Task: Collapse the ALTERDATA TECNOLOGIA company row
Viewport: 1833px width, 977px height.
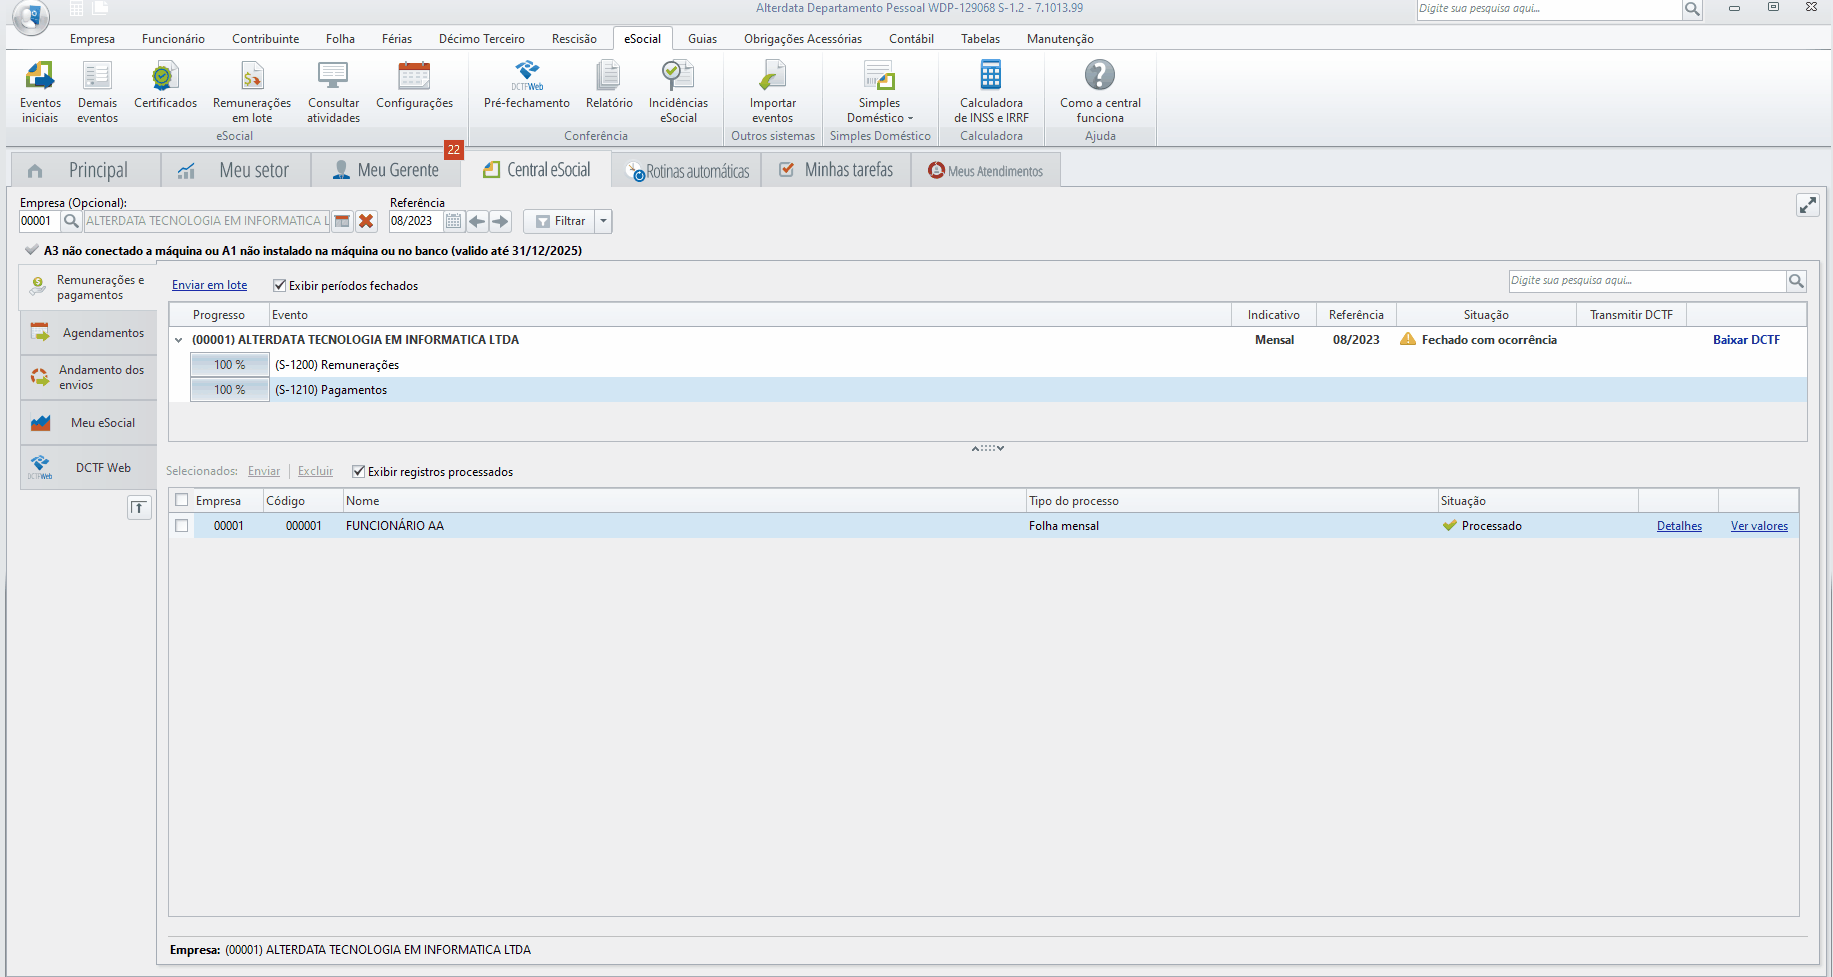Action: coord(179,340)
